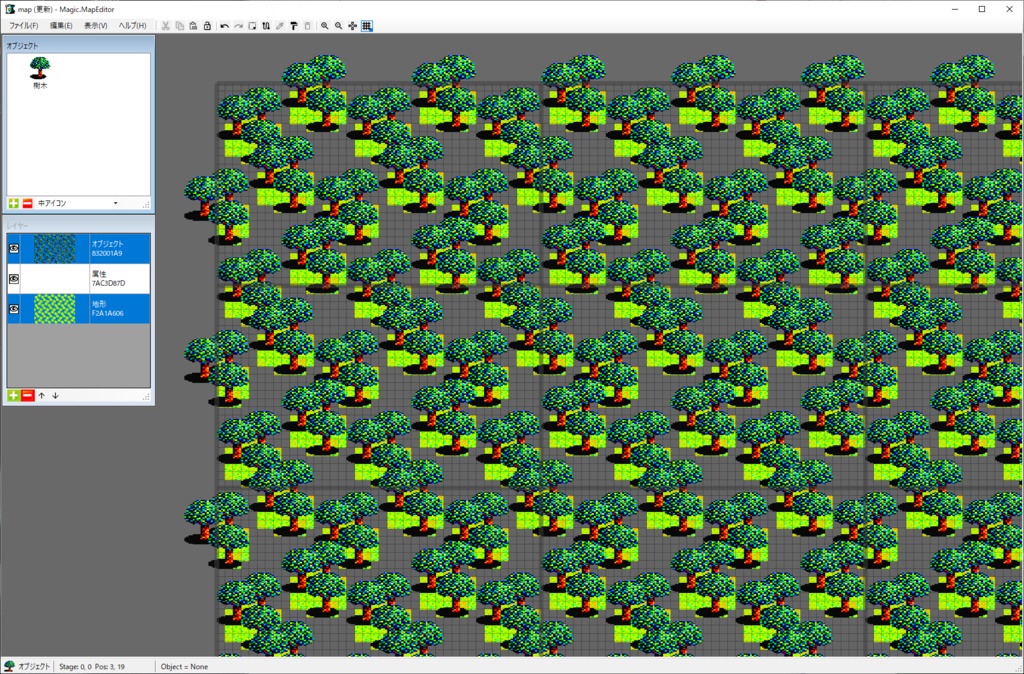Viewport: 1024px width, 674px height.
Task: Hide the オブジェクト layer via eye icon
Action: coord(14,249)
